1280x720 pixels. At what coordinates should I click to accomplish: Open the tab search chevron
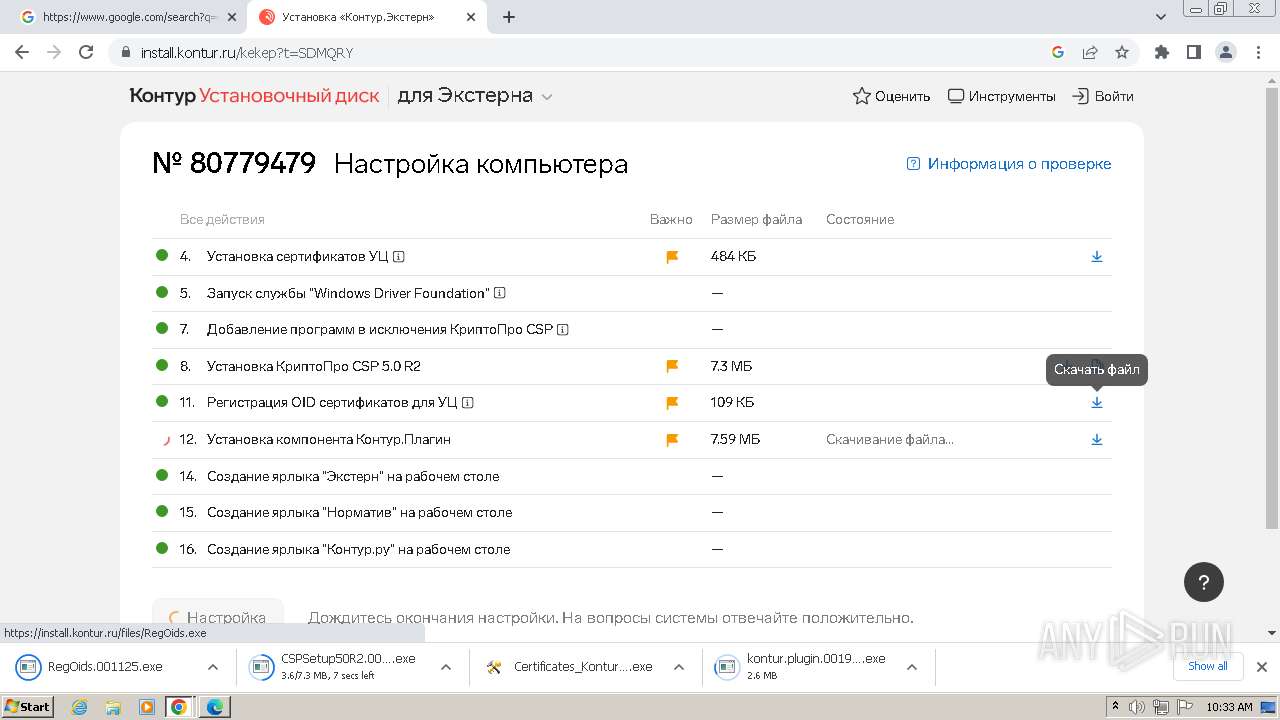(x=1161, y=17)
